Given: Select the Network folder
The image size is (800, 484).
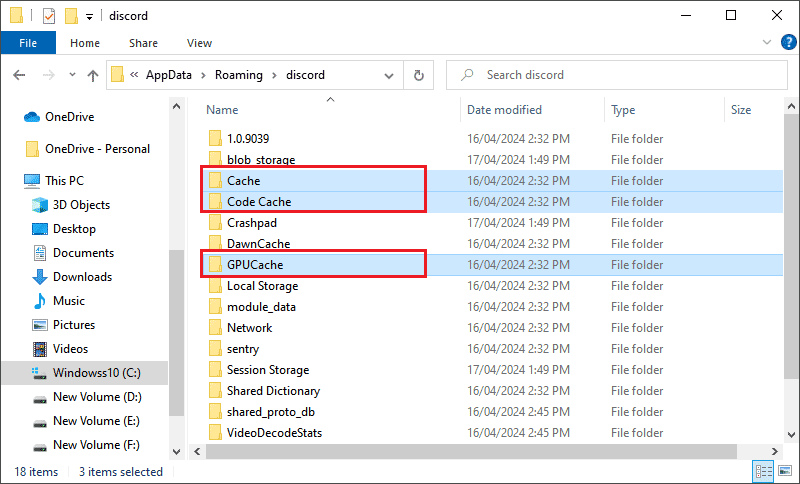Looking at the screenshot, I should click(249, 327).
